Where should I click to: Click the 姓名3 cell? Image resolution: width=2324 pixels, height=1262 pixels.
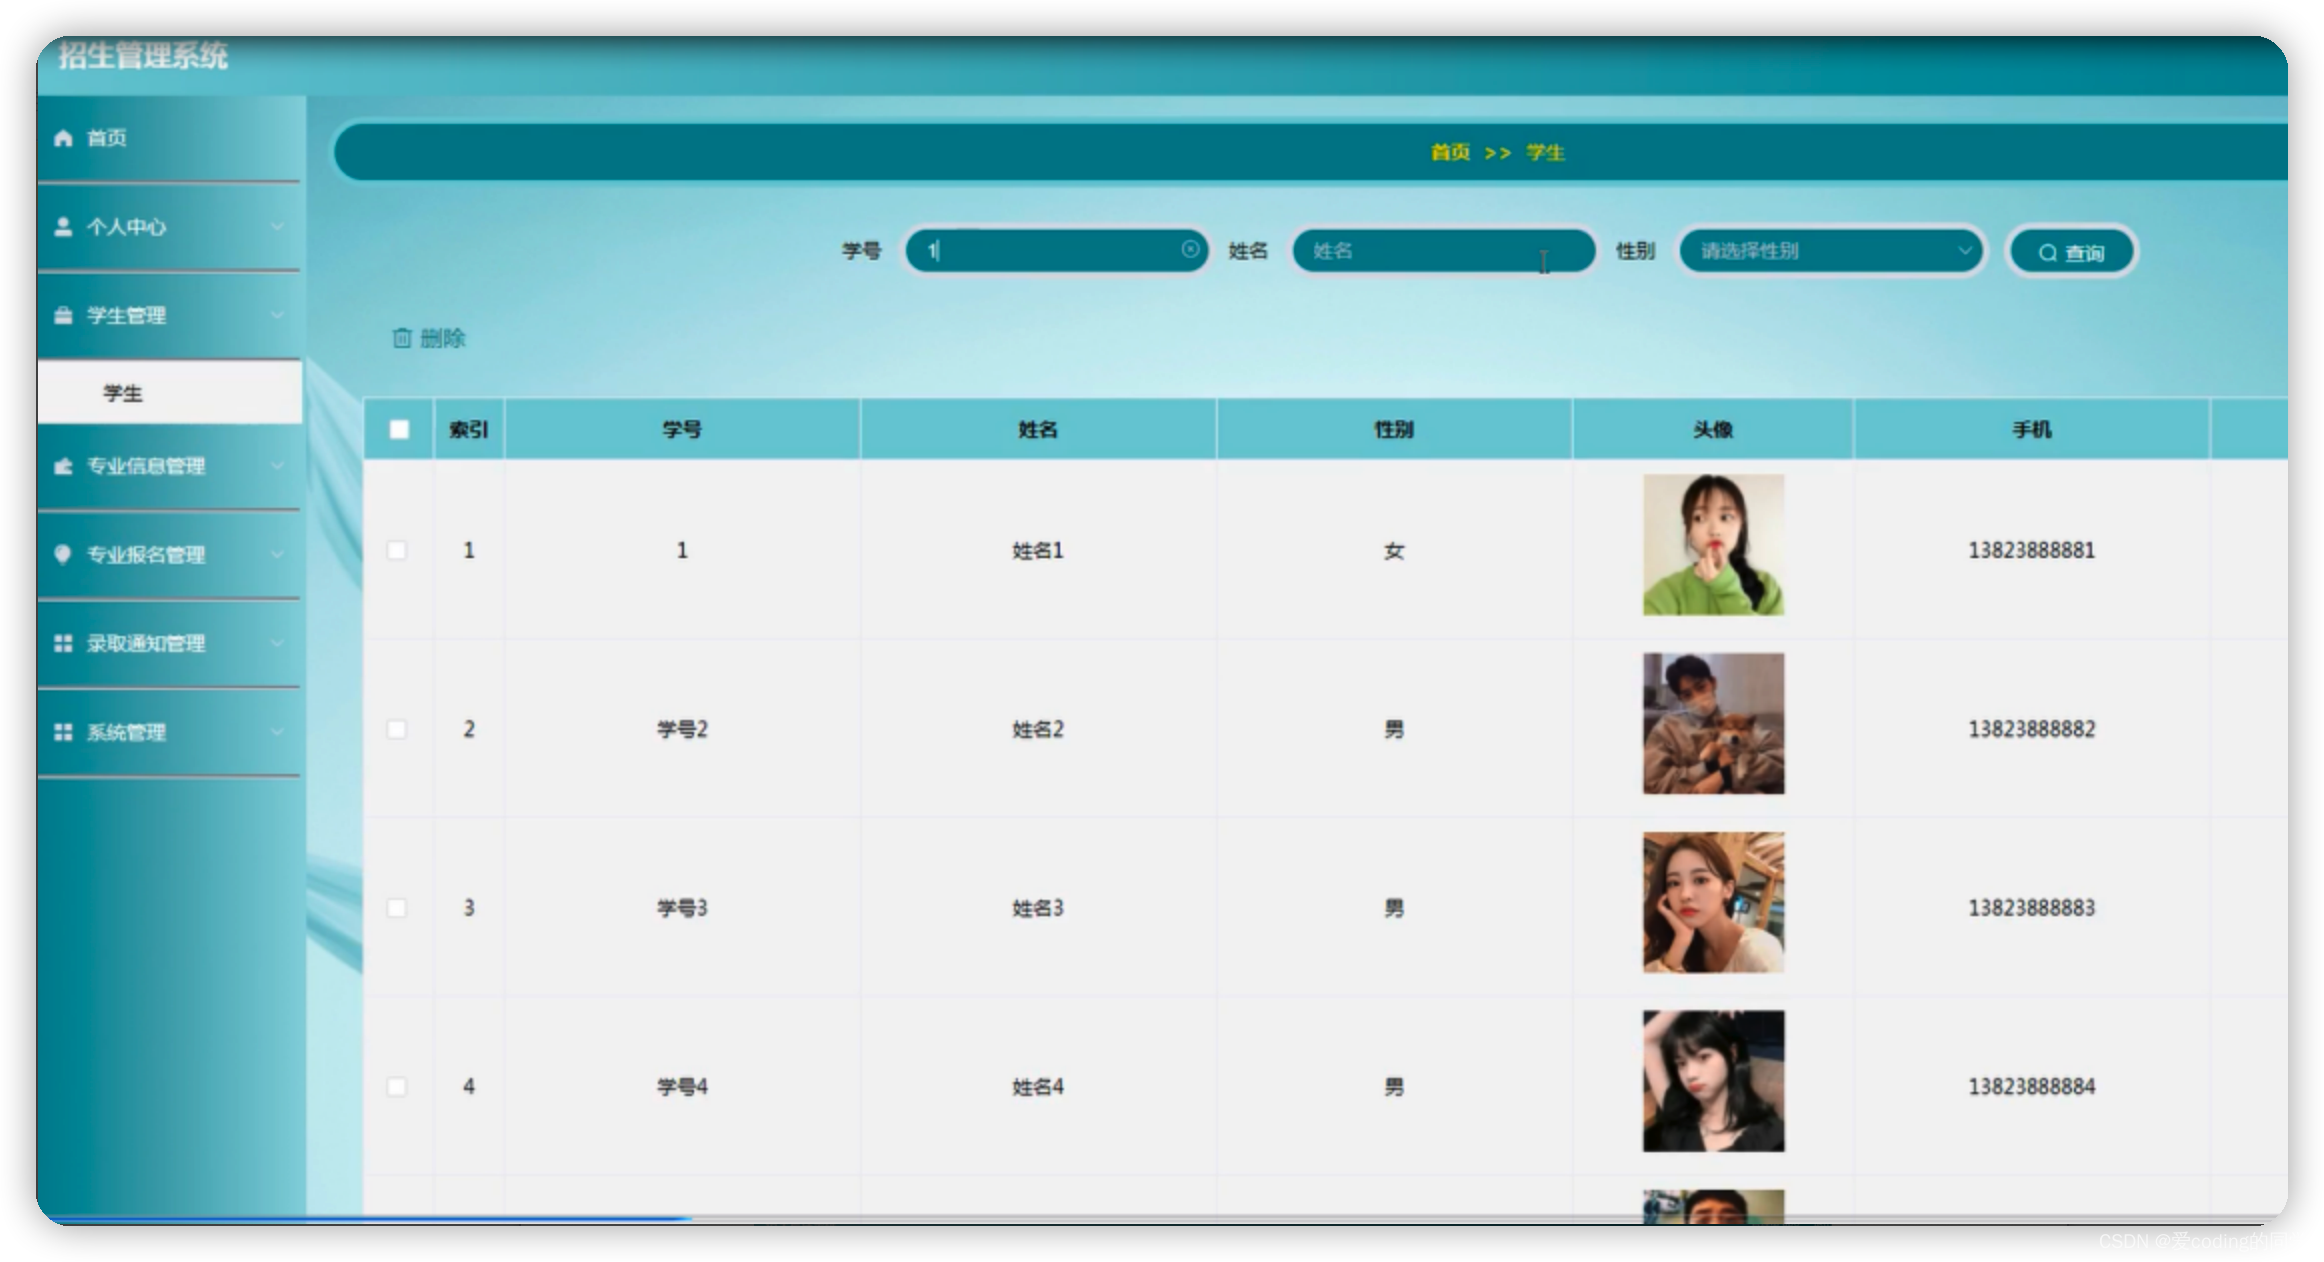[x=1038, y=908]
